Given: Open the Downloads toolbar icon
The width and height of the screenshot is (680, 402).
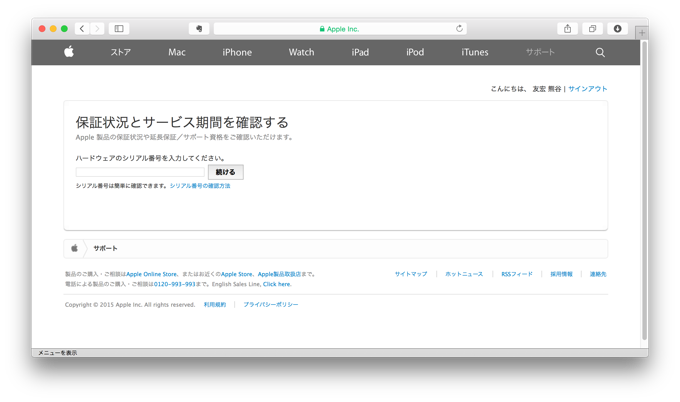Looking at the screenshot, I should 618,29.
